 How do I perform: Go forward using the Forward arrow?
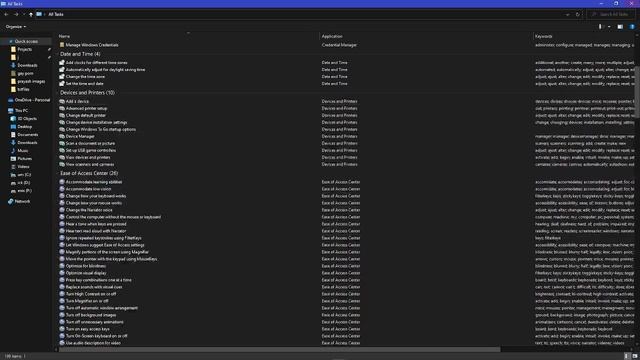coord(16,14)
